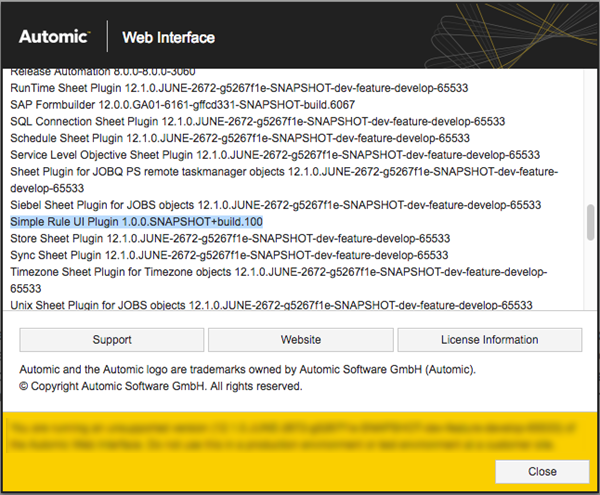600x495 pixels.
Task: Select the RunTime Sheet Plugin entry
Action: (239, 88)
